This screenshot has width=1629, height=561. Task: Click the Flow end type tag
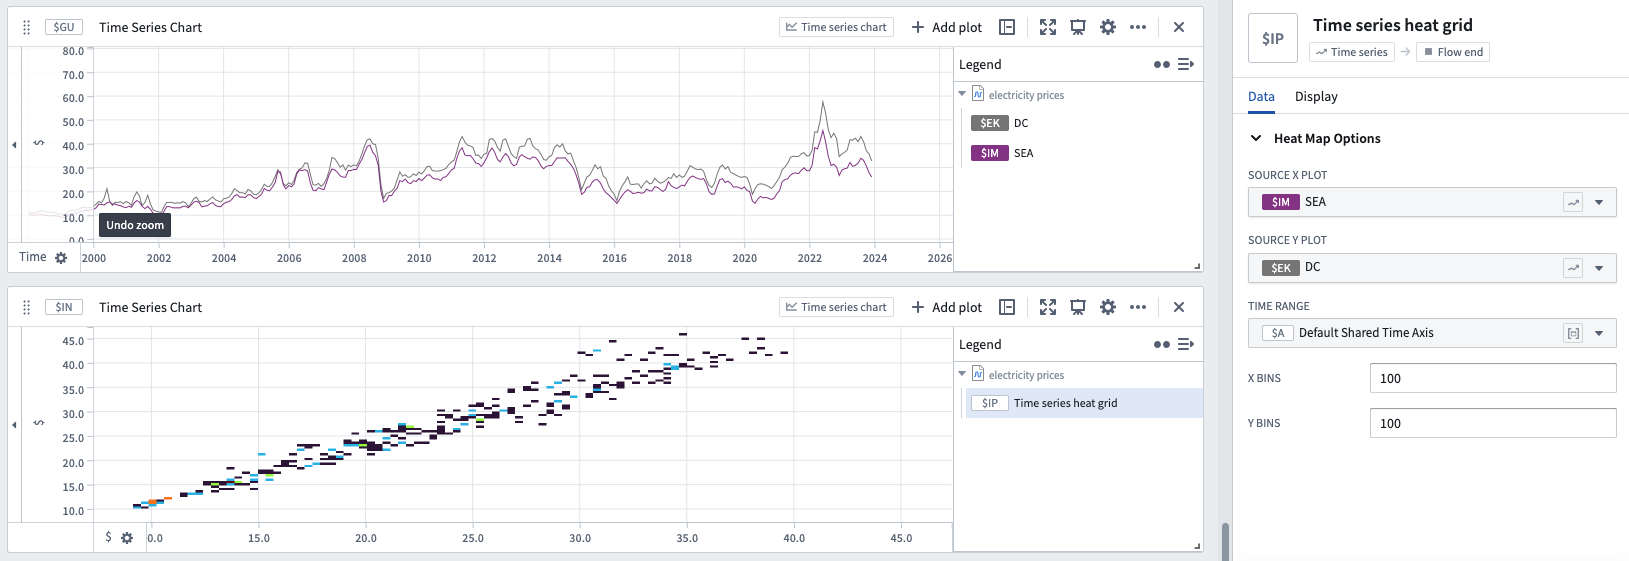click(x=1453, y=52)
